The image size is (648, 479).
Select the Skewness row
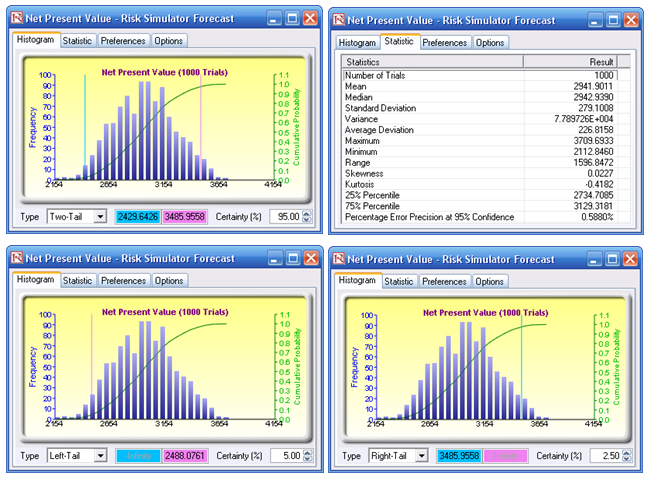click(480, 173)
